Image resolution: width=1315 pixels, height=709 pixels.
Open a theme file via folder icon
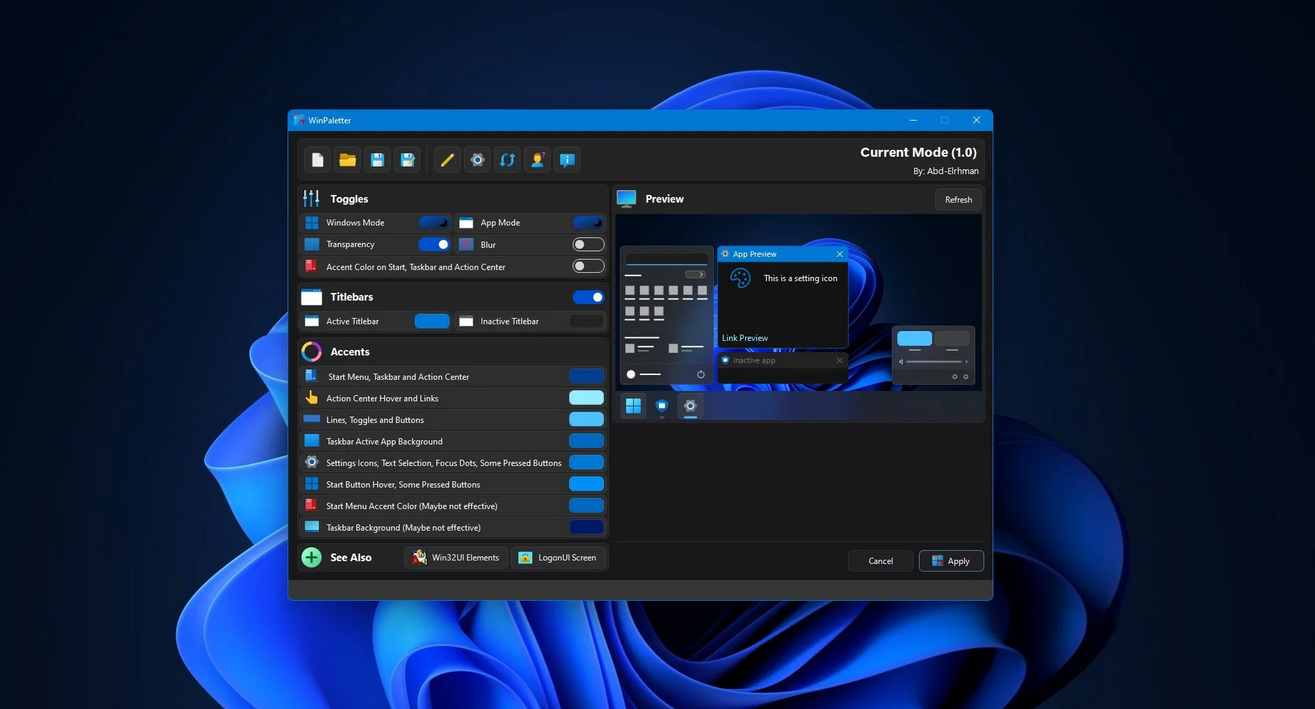pos(347,160)
